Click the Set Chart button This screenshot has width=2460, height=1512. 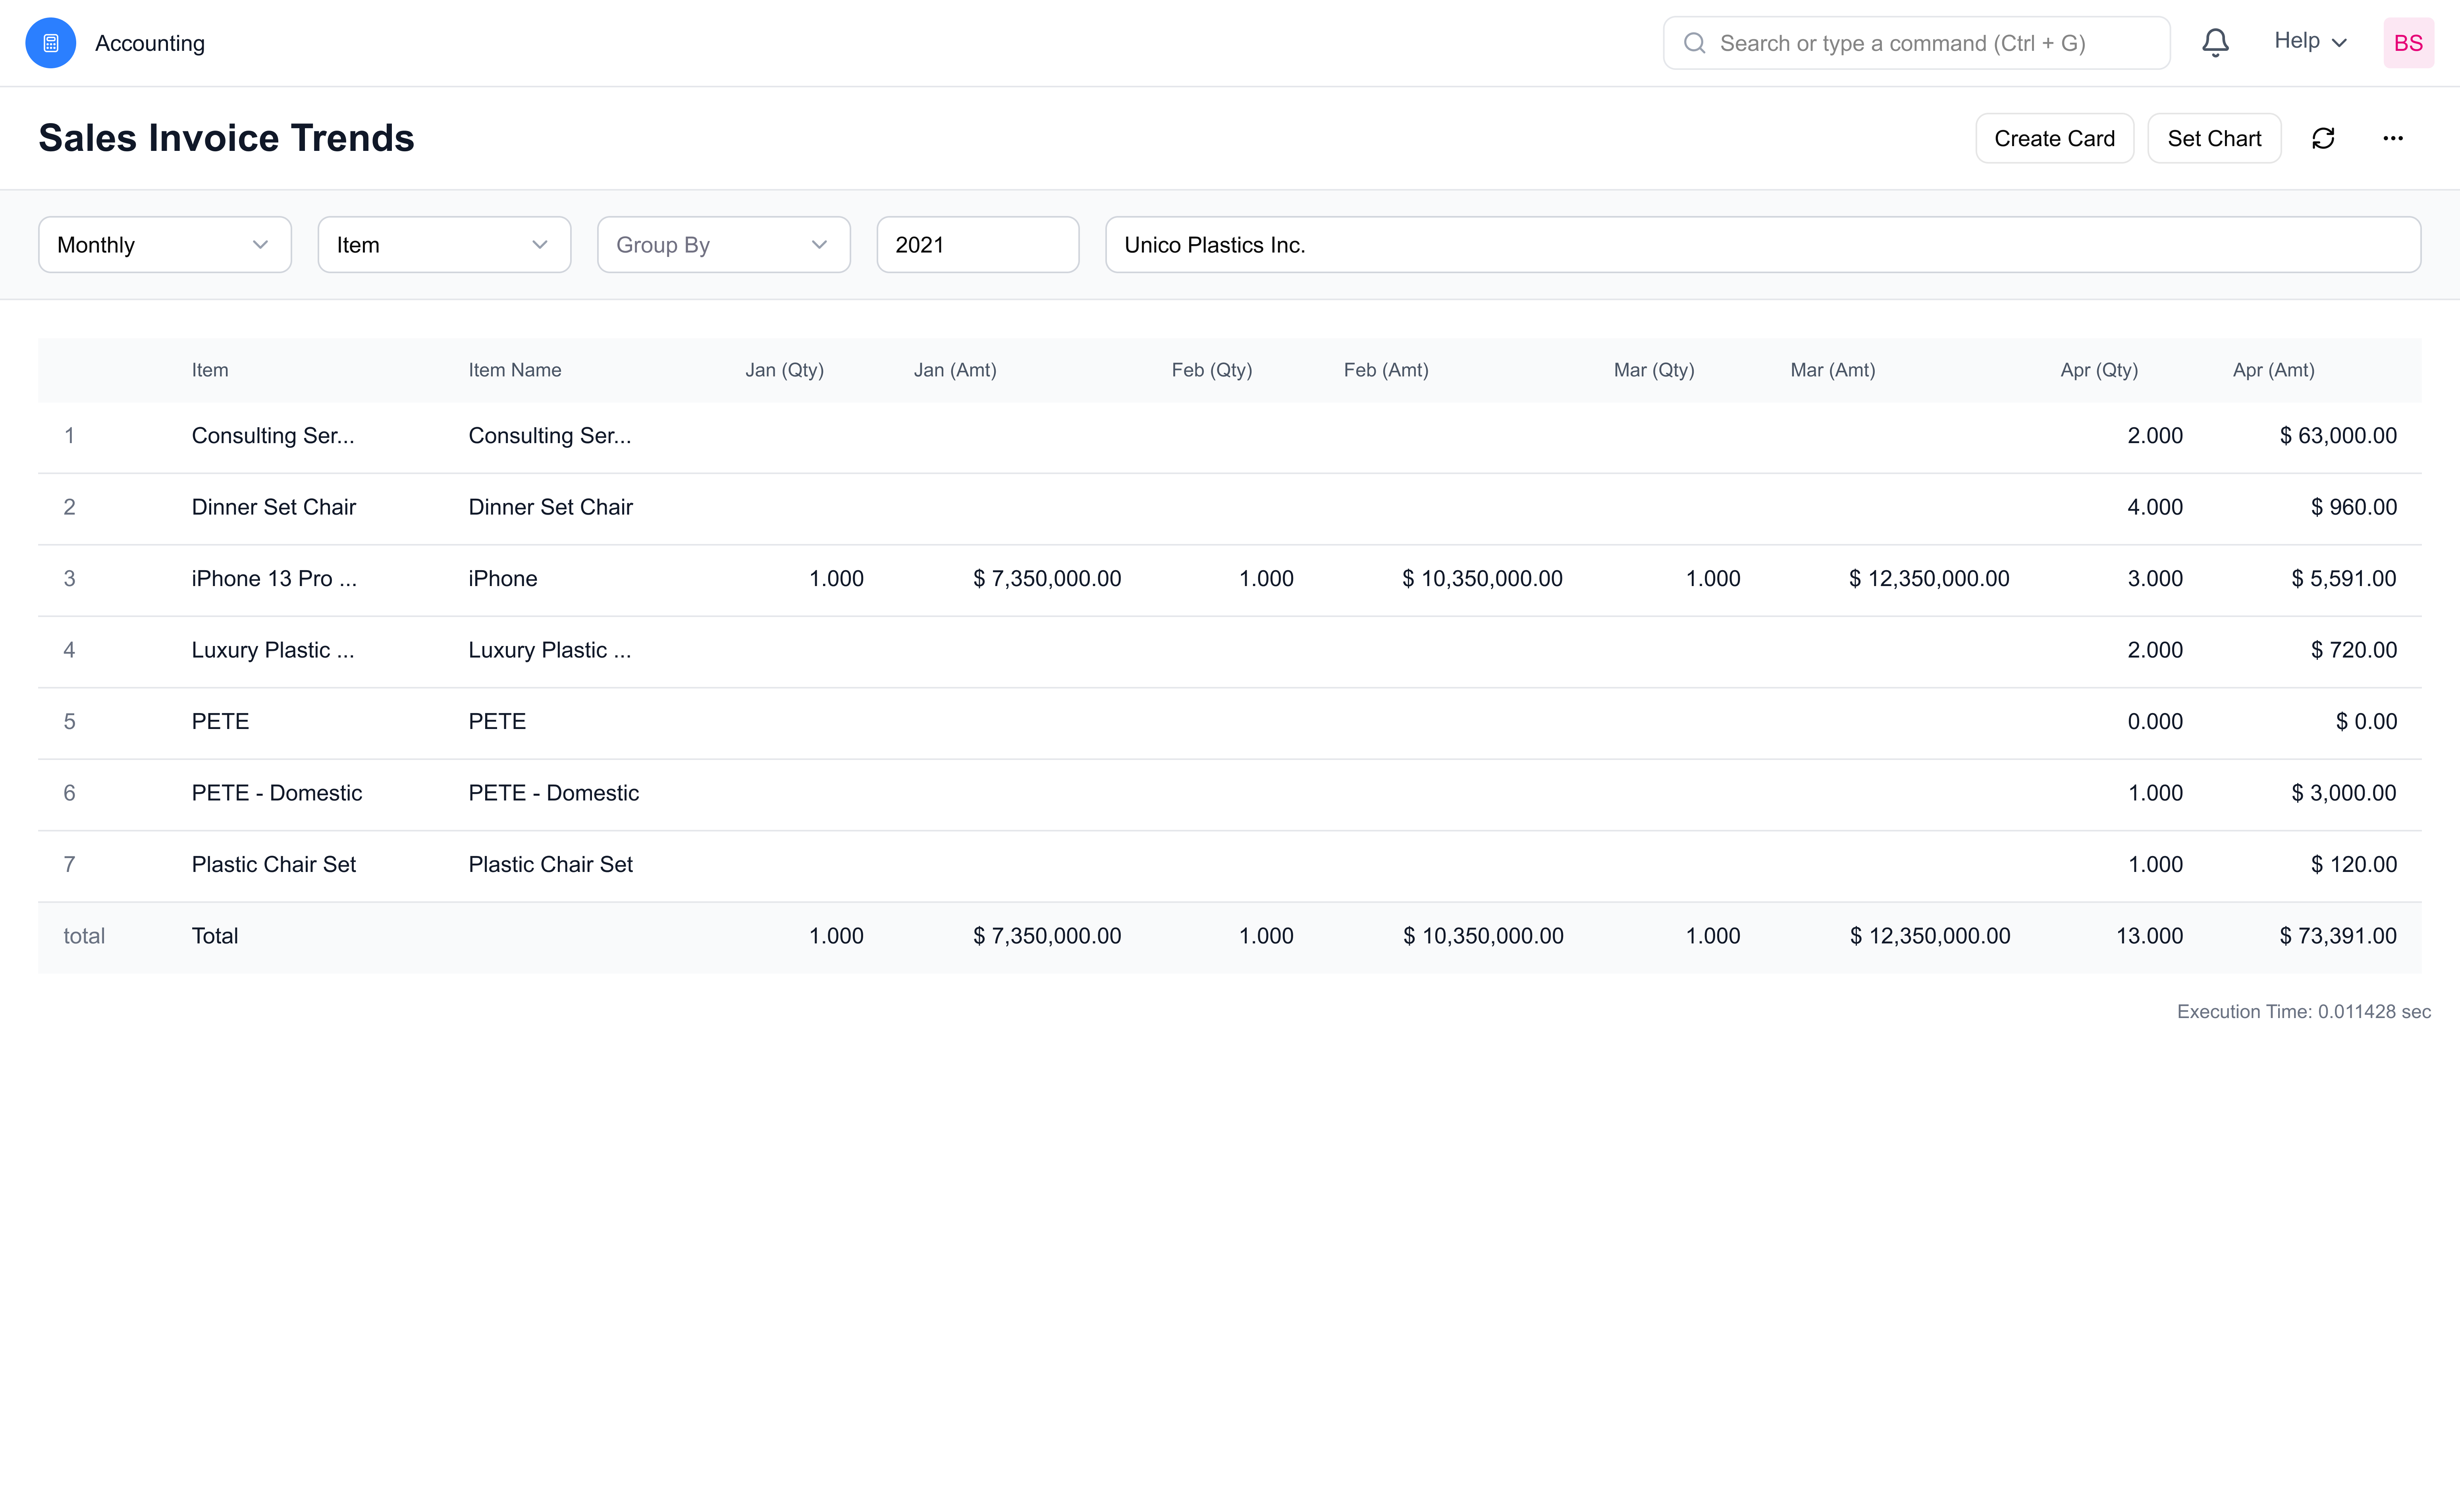click(2214, 138)
